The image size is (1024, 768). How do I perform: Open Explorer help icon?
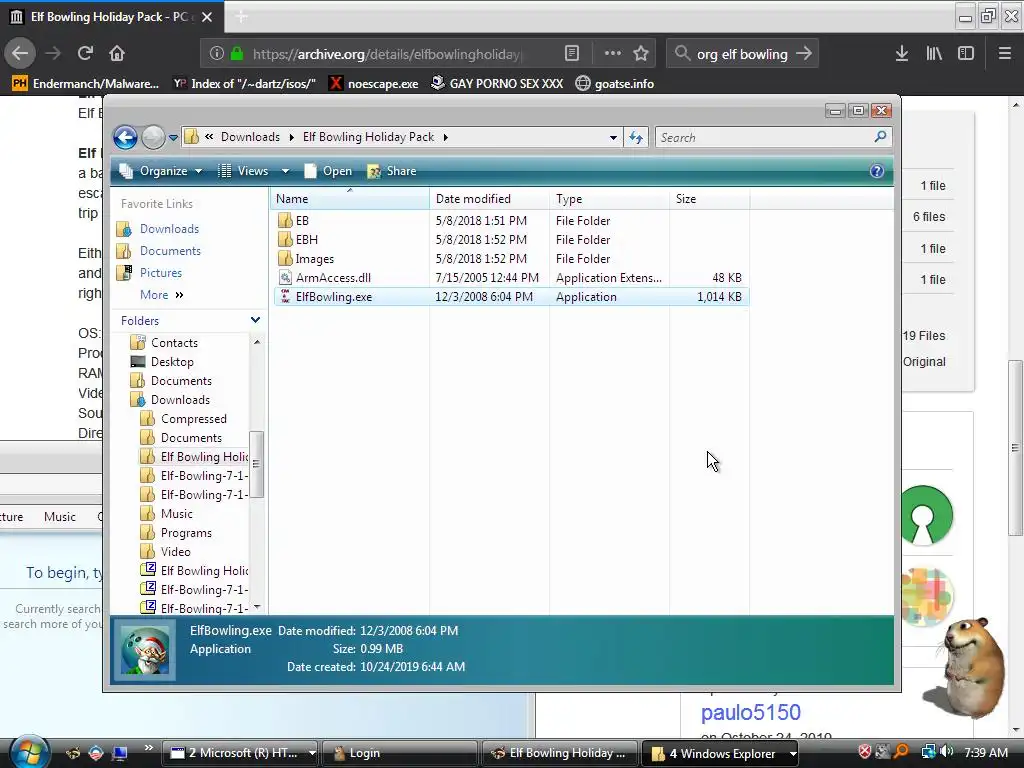click(x=876, y=171)
